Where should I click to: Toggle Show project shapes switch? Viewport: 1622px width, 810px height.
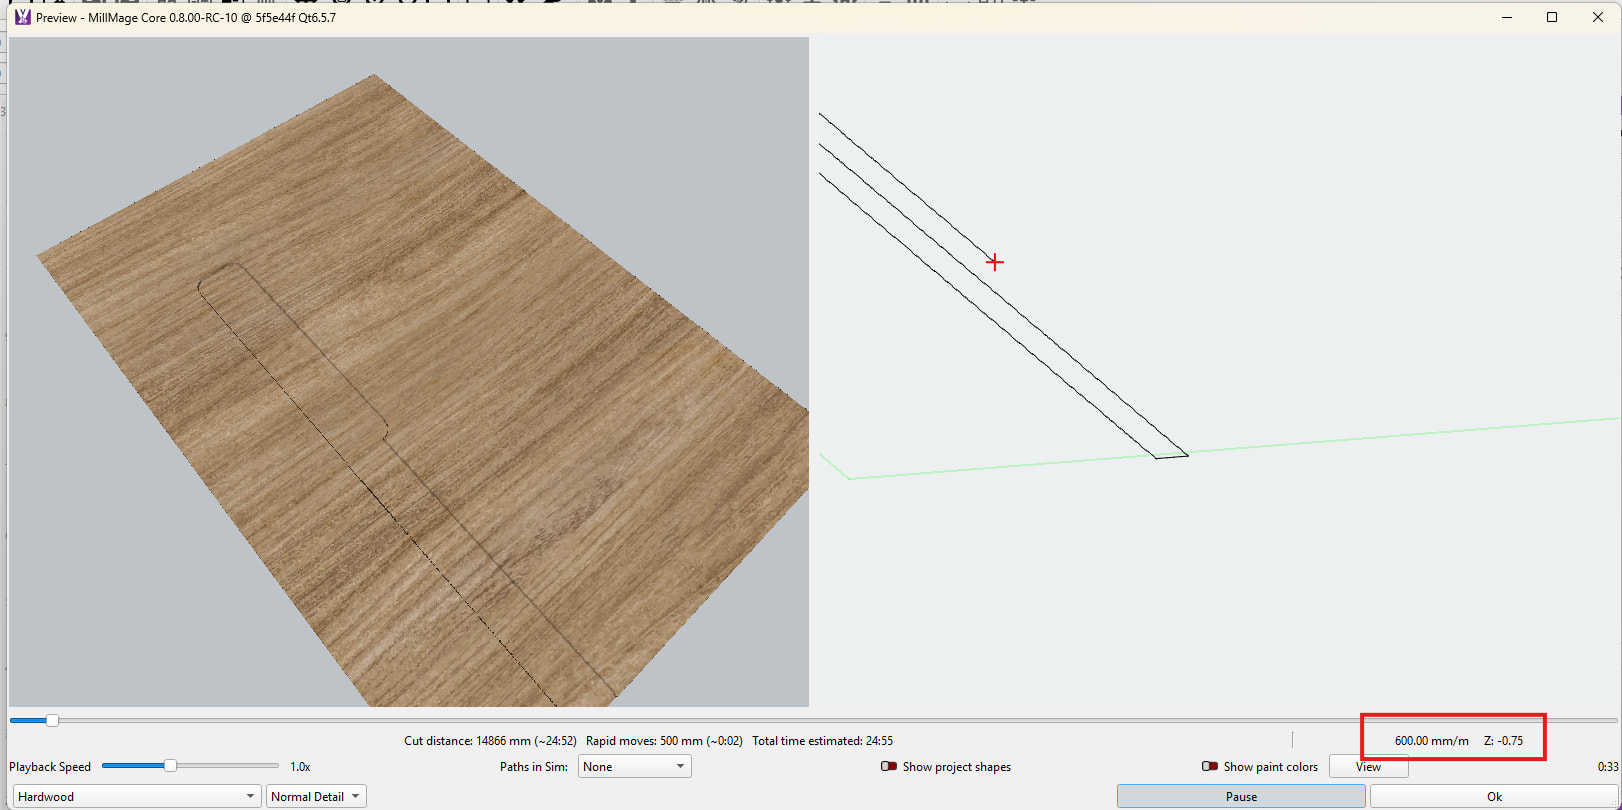pyautogui.click(x=888, y=767)
